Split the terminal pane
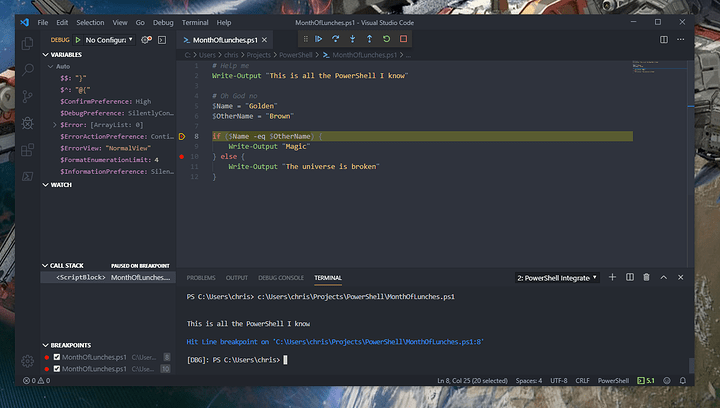720x408 pixels. click(x=630, y=277)
